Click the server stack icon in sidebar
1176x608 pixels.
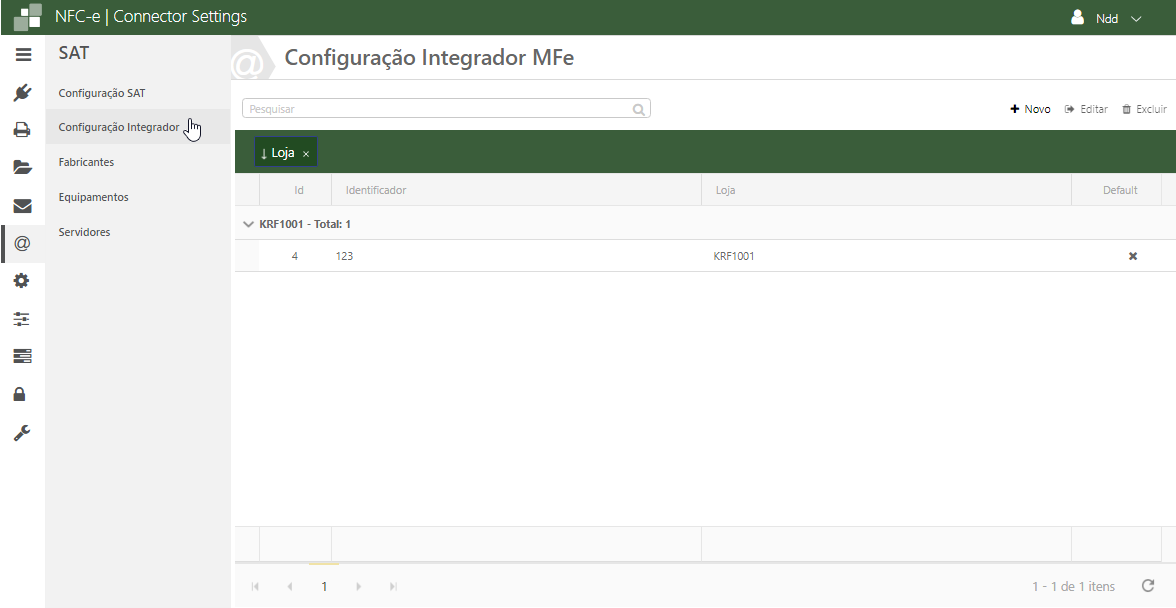tap(22, 356)
